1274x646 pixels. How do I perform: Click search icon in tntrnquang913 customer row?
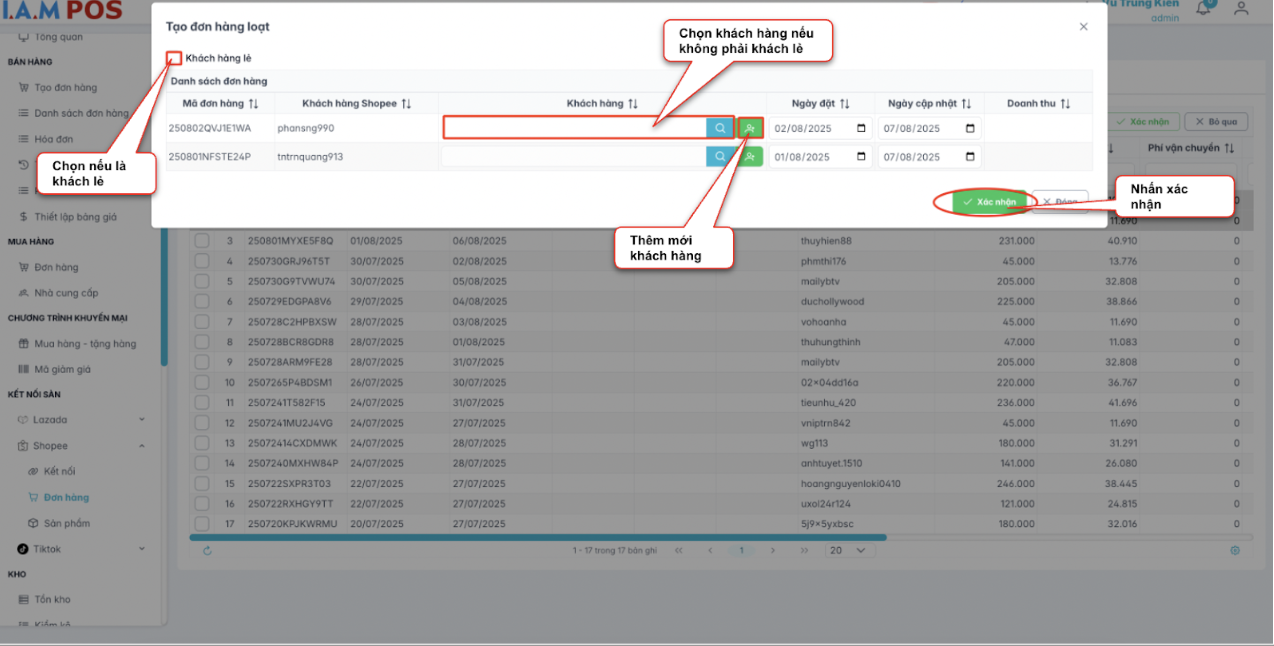coord(719,157)
